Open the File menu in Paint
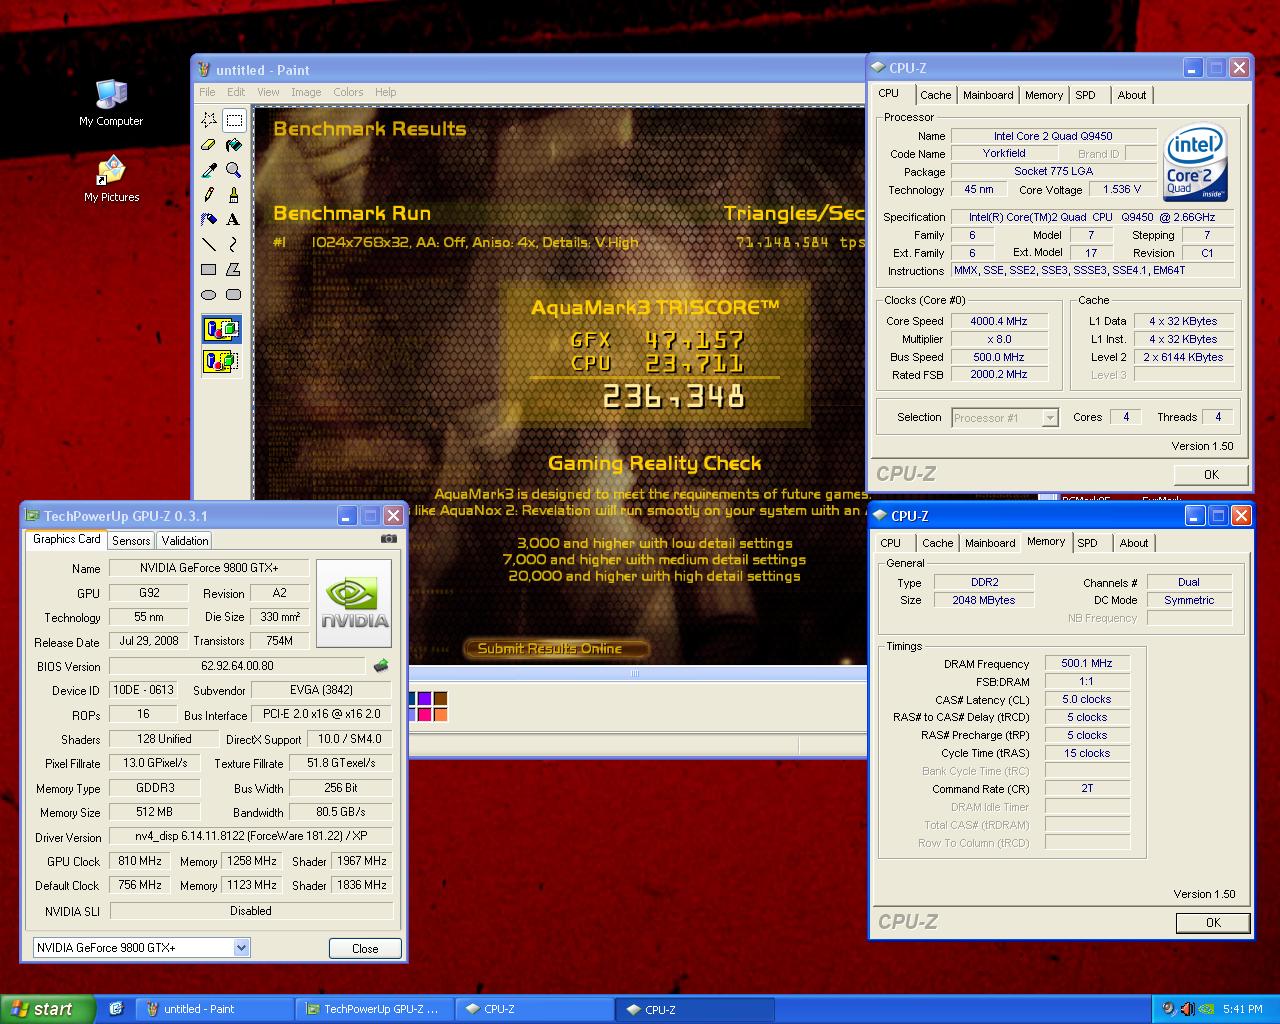1280x1024 pixels. (x=207, y=92)
